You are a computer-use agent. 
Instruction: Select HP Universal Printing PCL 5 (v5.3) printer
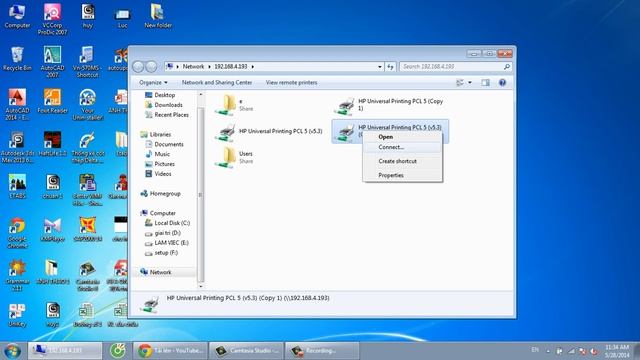(x=269, y=131)
